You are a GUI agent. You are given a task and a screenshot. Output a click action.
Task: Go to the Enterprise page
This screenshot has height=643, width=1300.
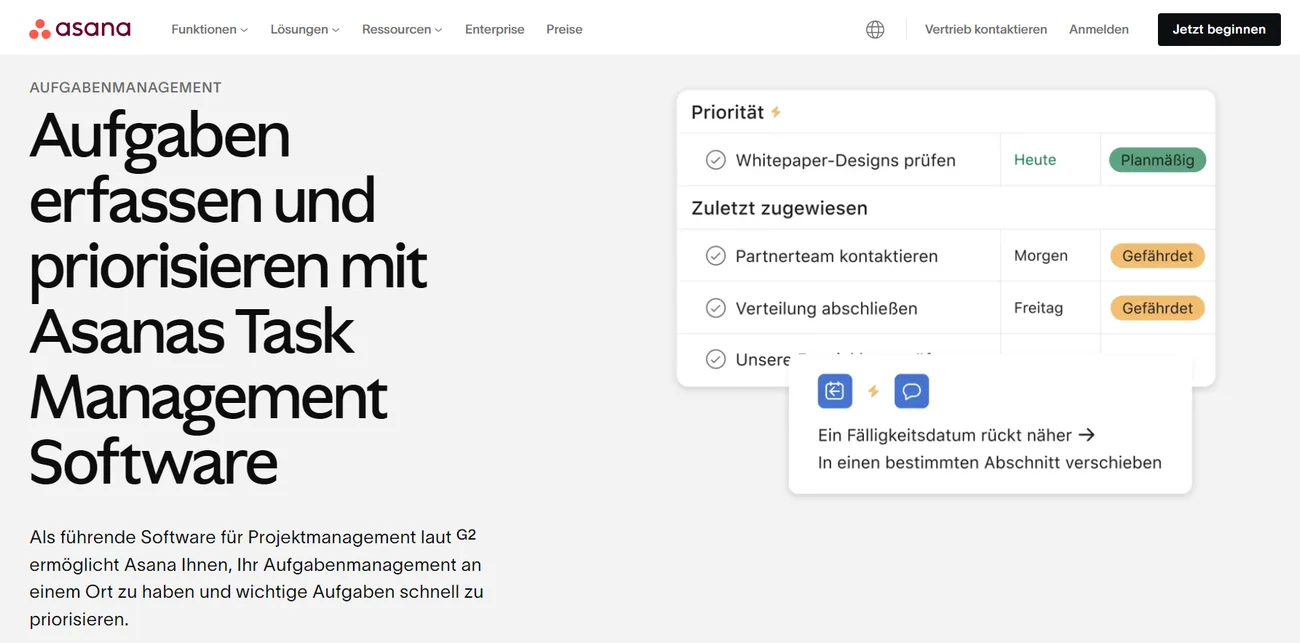pyautogui.click(x=494, y=30)
